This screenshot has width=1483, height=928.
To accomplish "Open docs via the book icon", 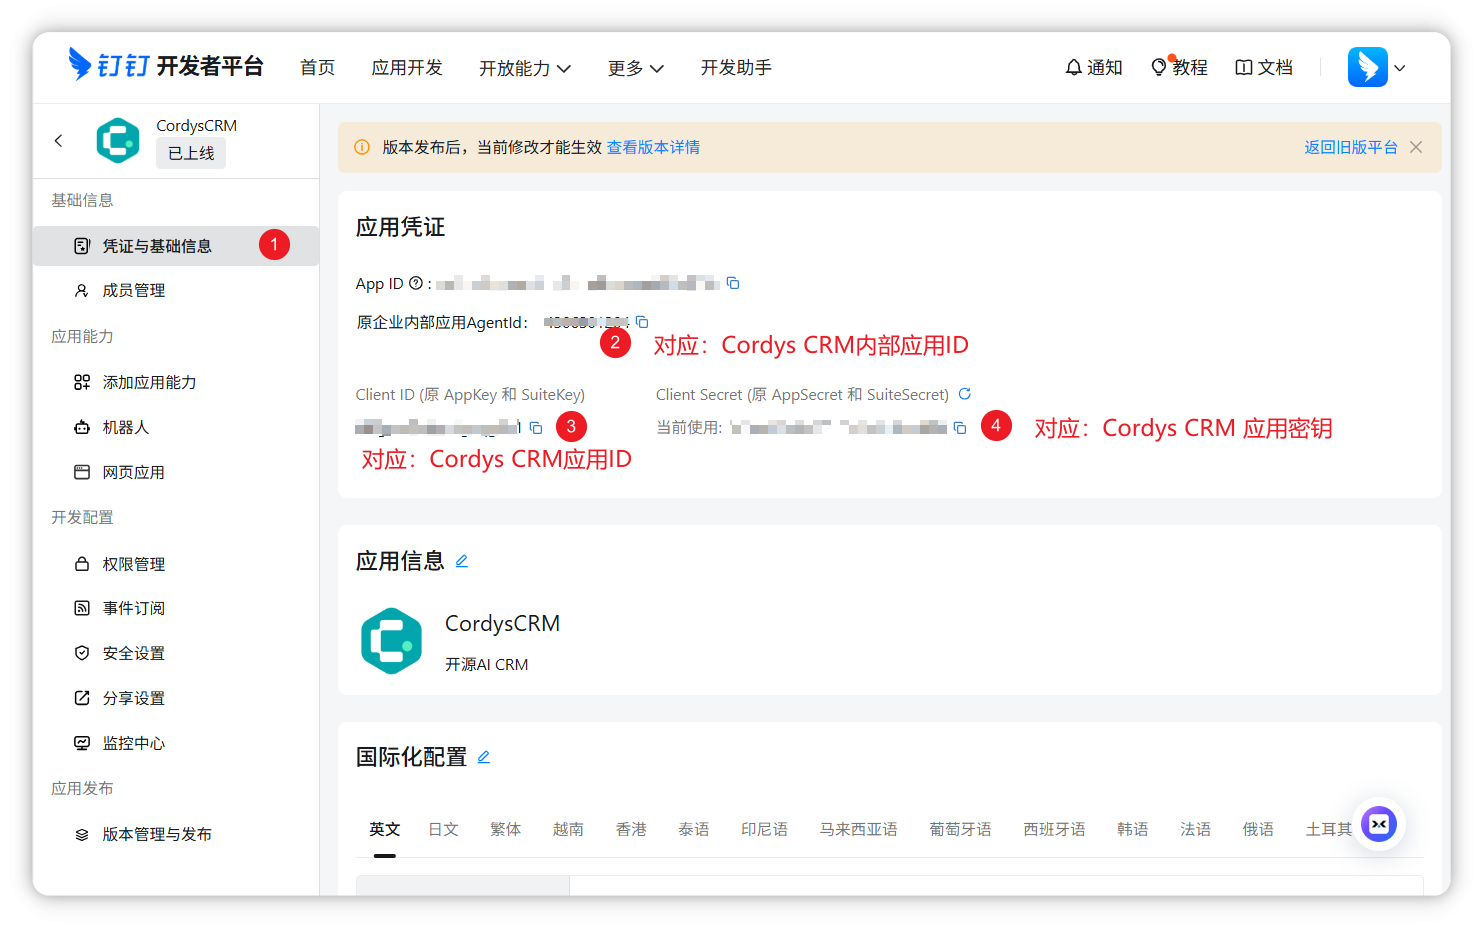I will pyautogui.click(x=1244, y=67).
